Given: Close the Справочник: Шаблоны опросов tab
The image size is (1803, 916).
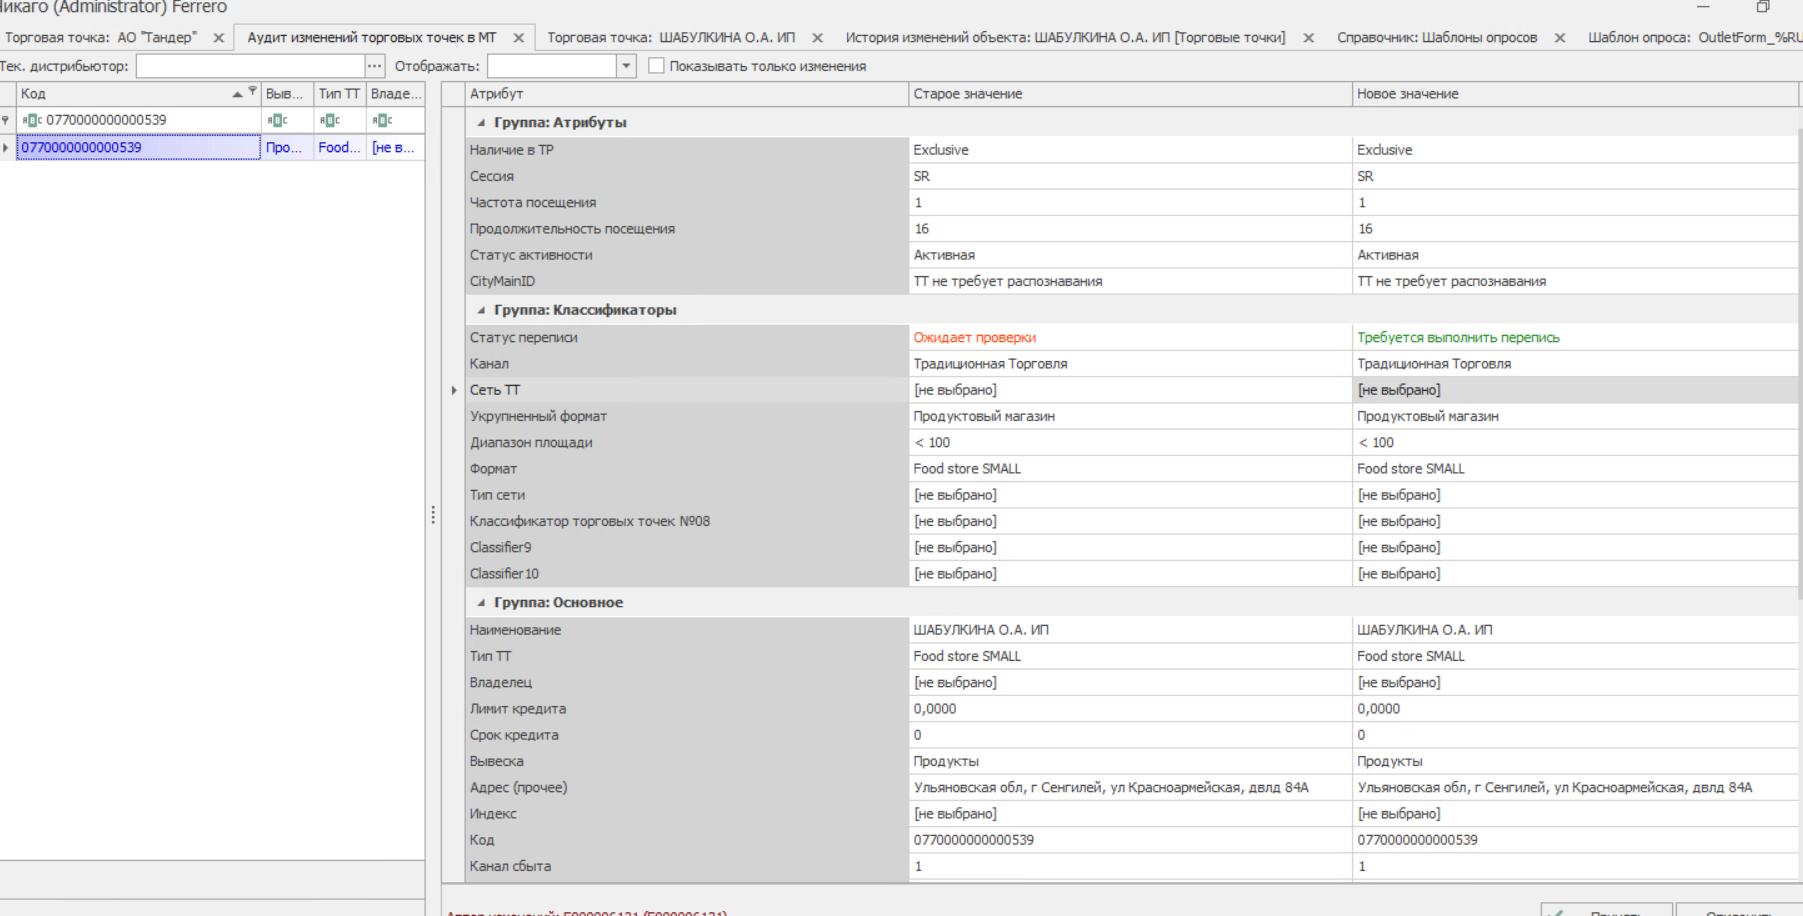Looking at the screenshot, I should [1559, 38].
